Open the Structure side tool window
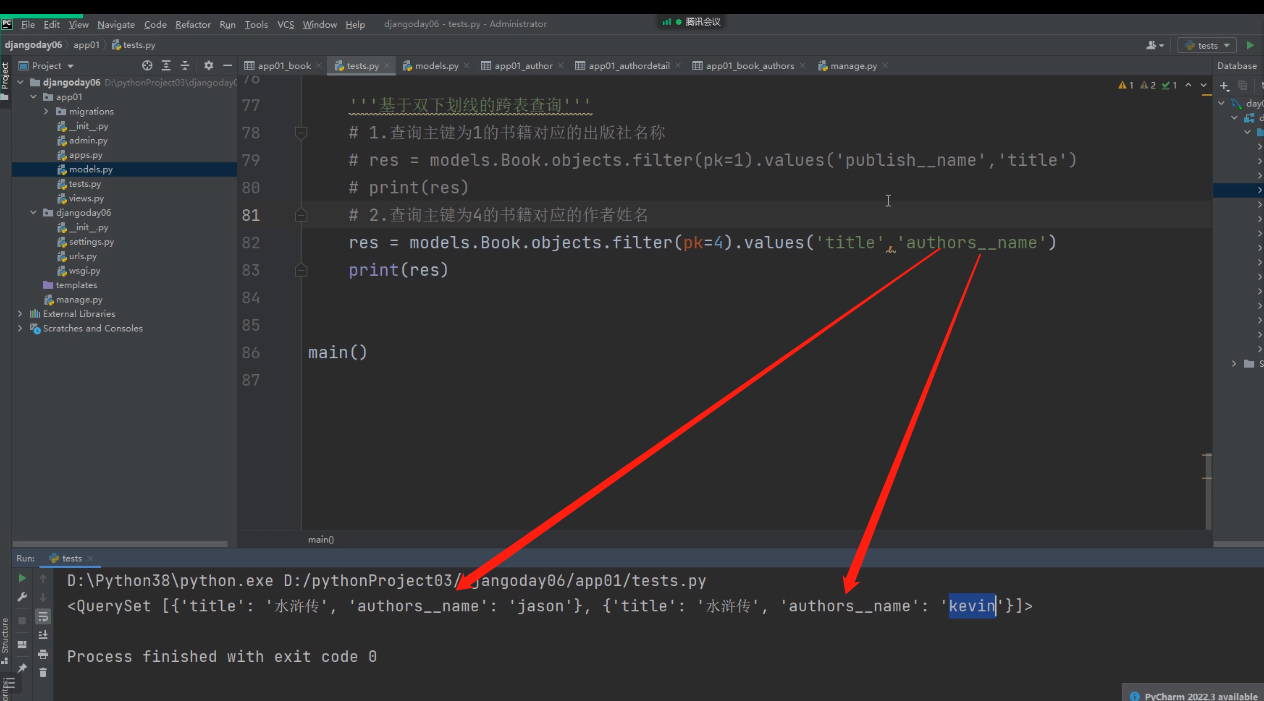 (x=5, y=641)
